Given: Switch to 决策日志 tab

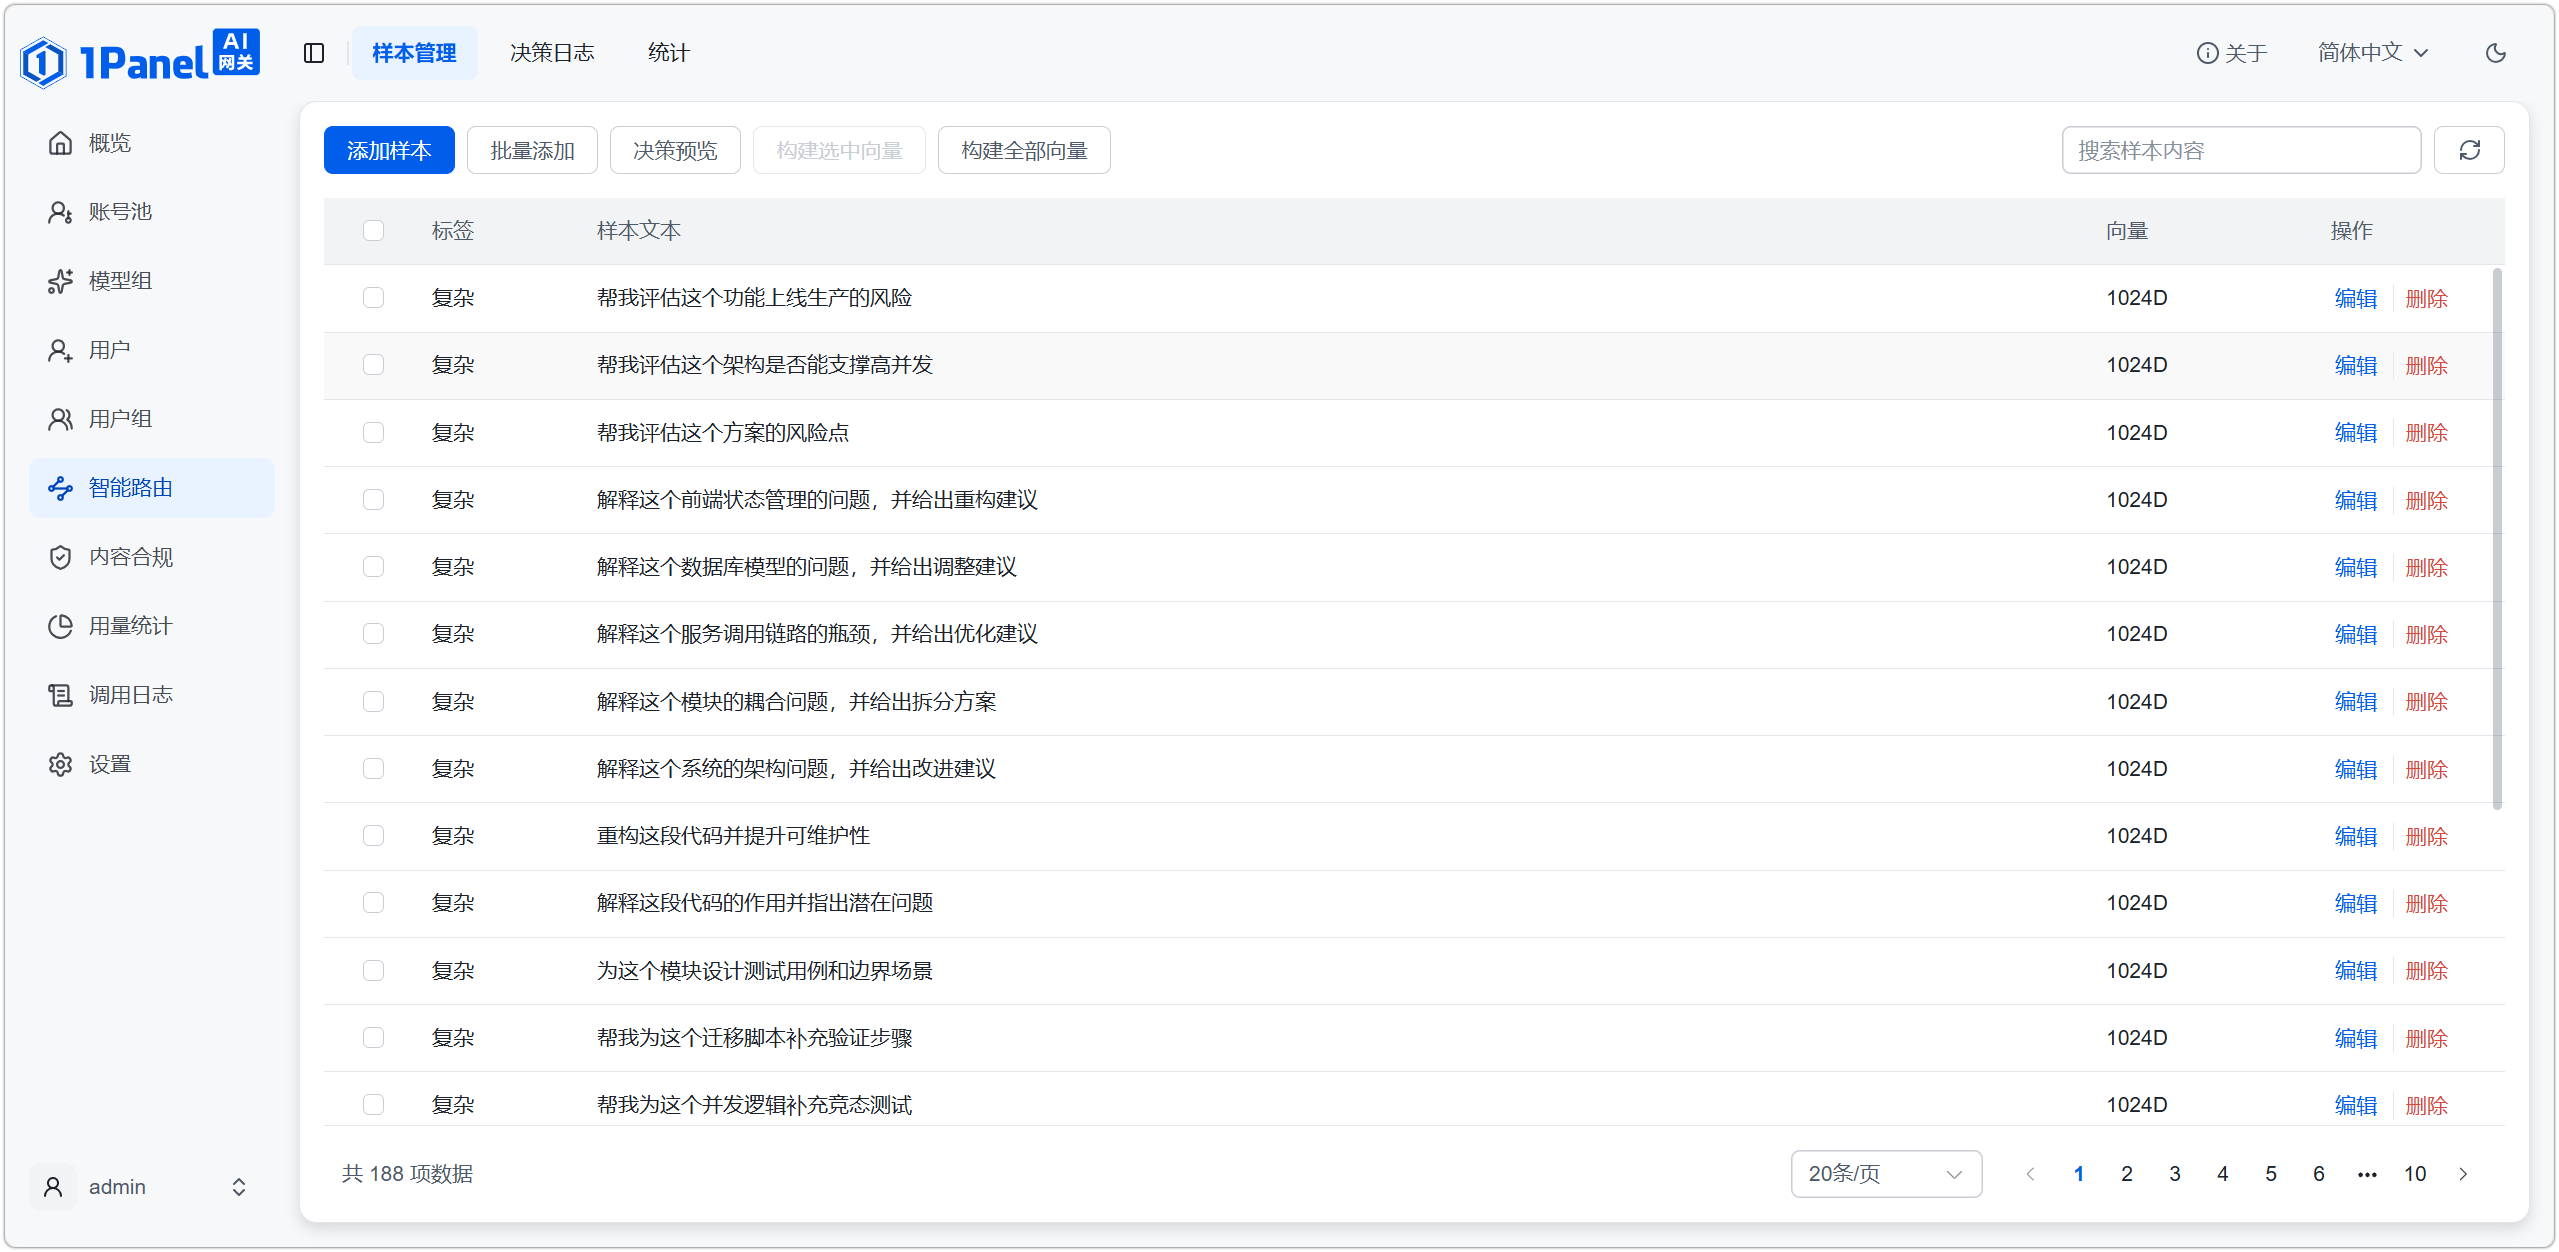Looking at the screenshot, I should pyautogui.click(x=552, y=53).
